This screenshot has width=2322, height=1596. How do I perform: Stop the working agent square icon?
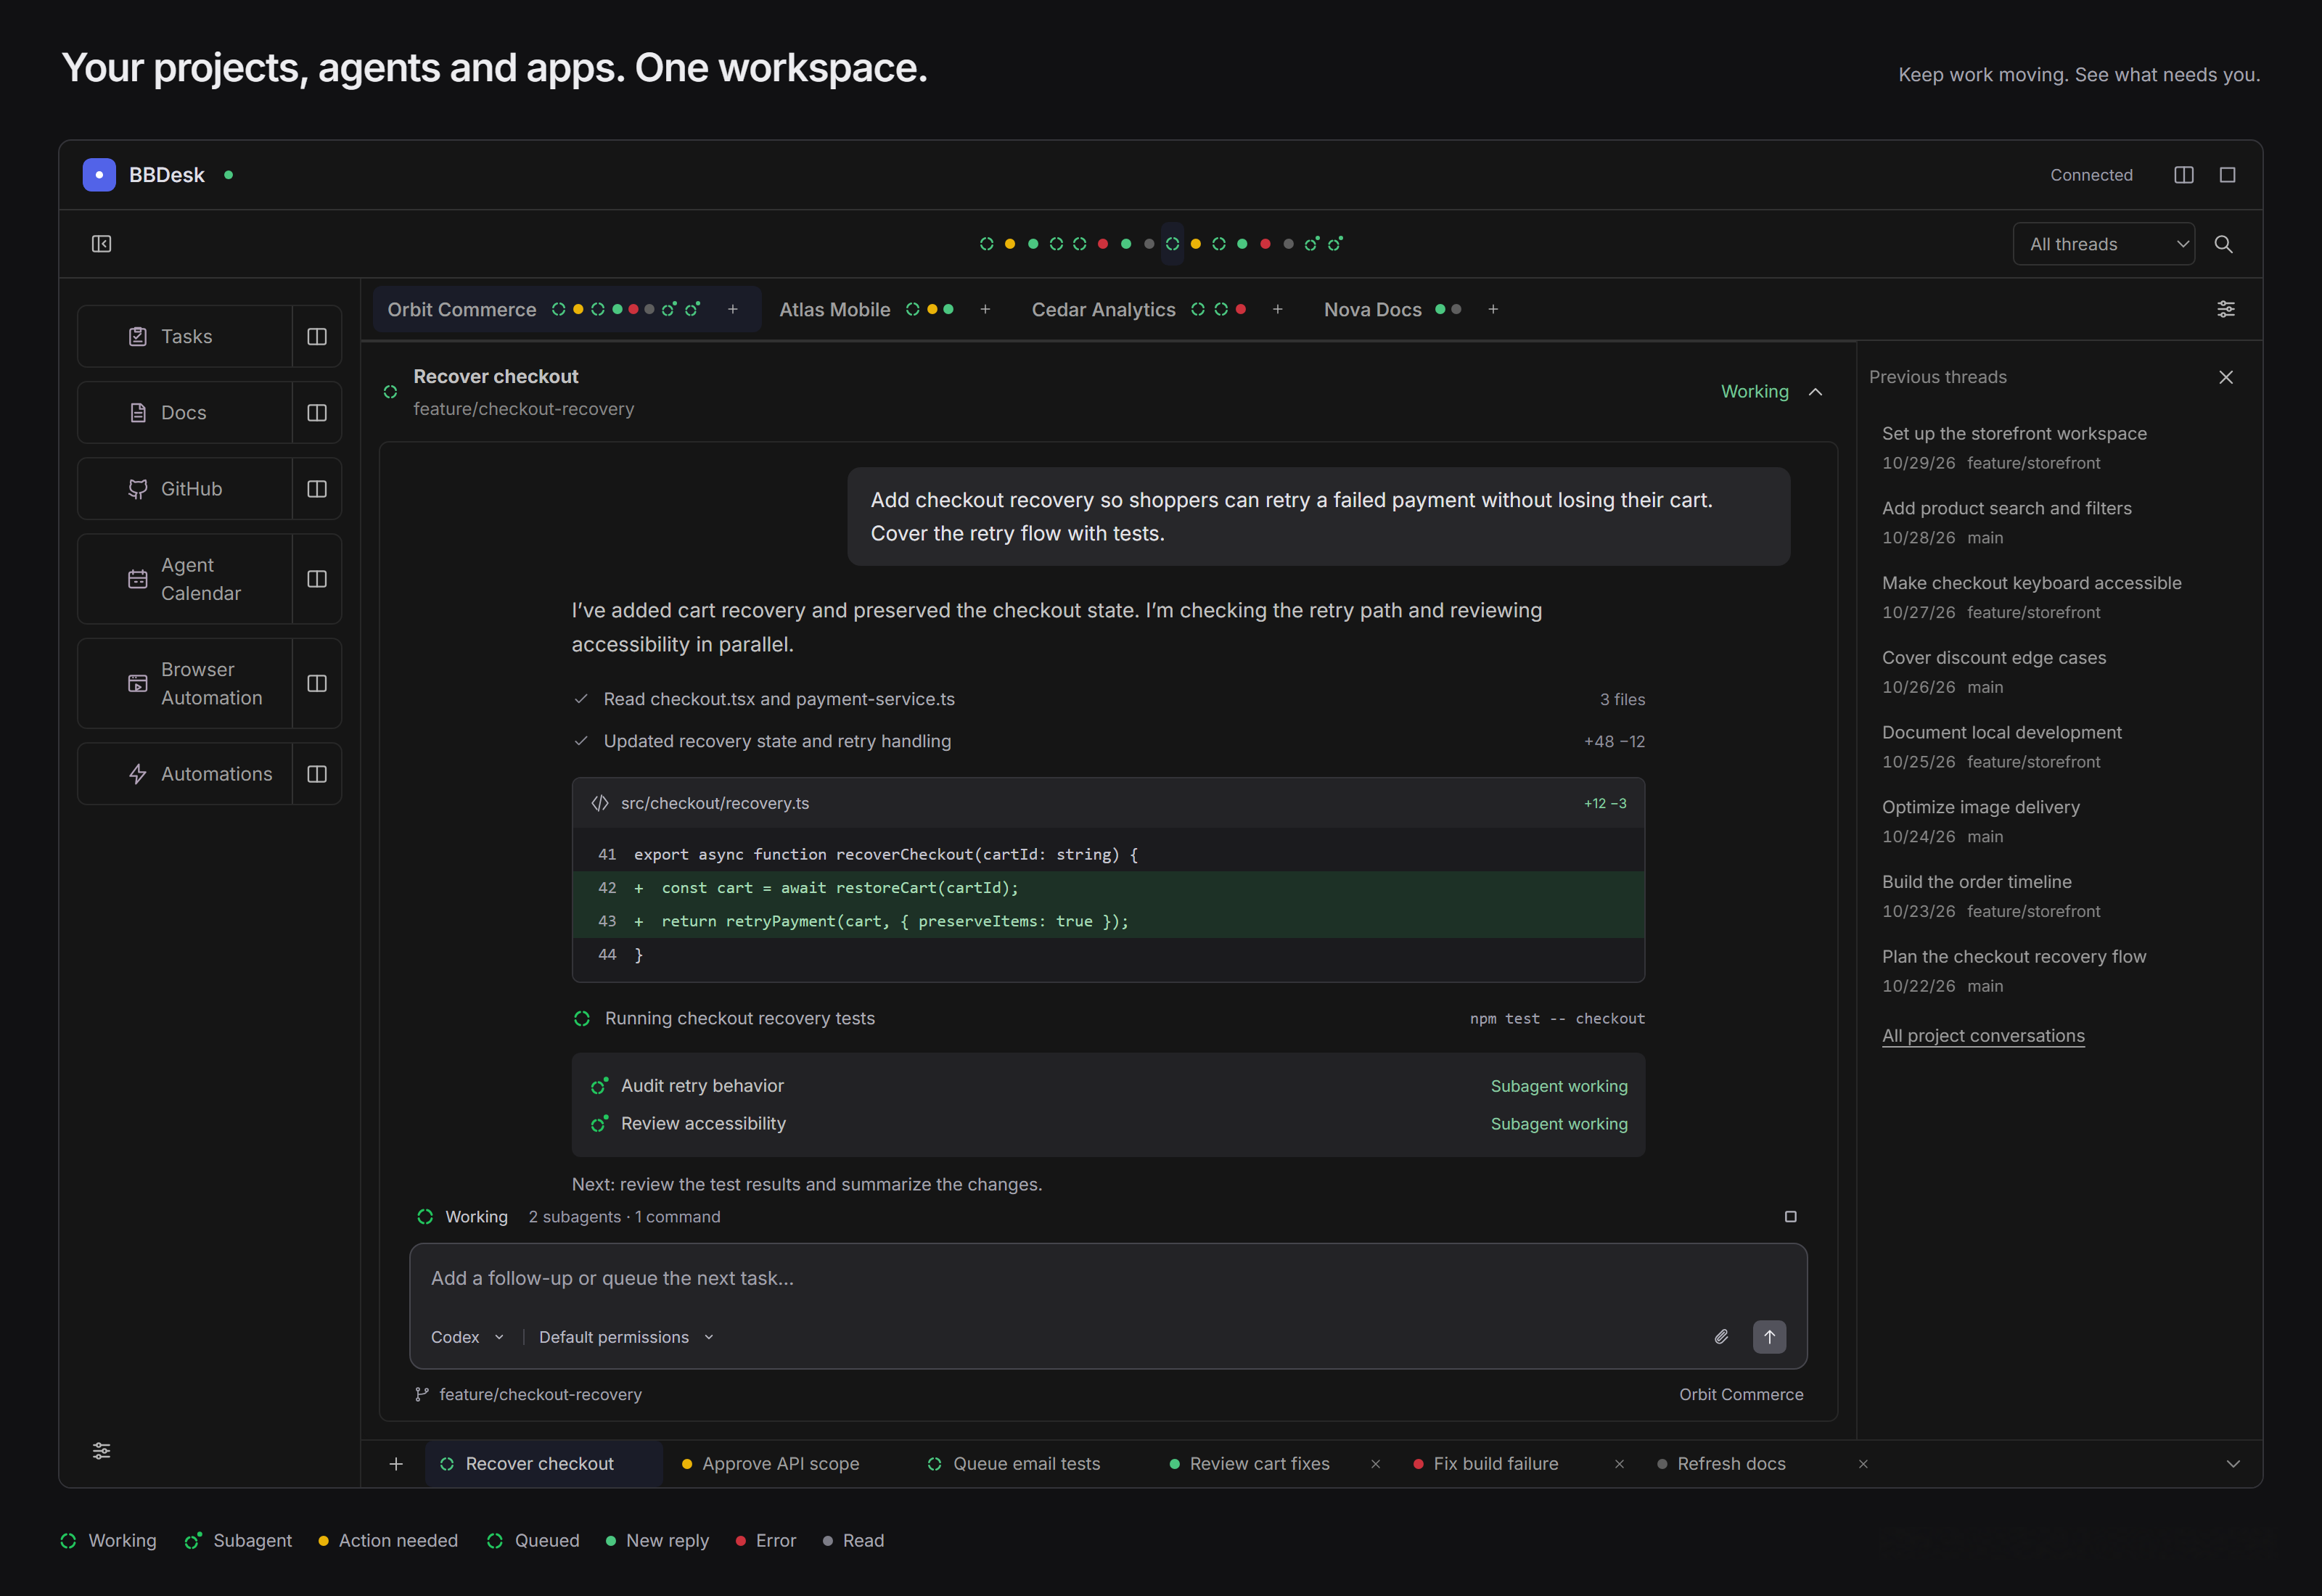pyautogui.click(x=1790, y=1217)
